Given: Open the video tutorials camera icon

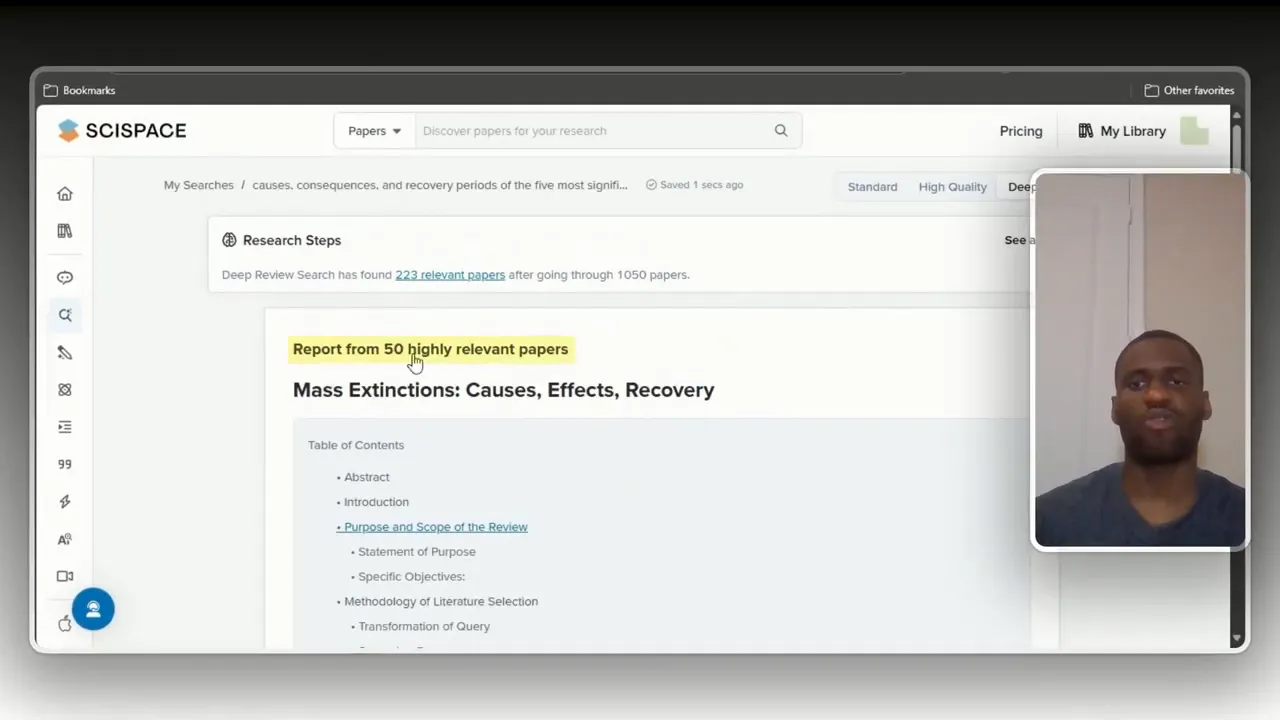Looking at the screenshot, I should tap(64, 576).
